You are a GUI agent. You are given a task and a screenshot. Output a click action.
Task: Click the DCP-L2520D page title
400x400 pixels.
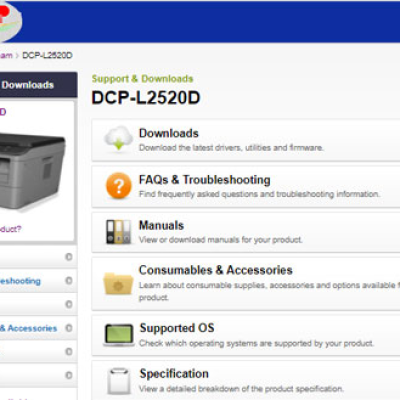click(x=146, y=98)
